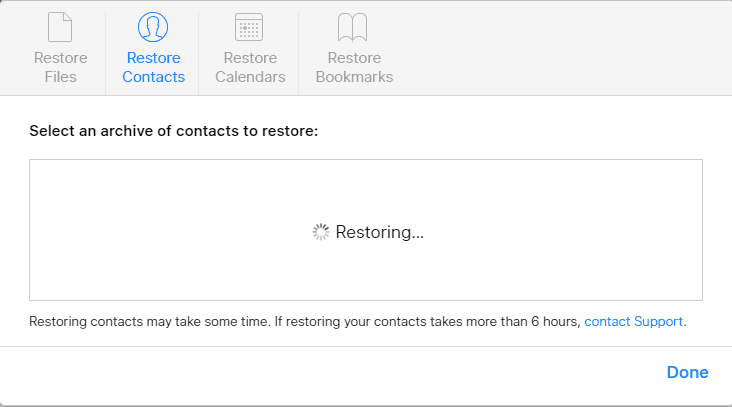Click the loading spinner beside Restoring
732x407 pixels.
tap(321, 232)
